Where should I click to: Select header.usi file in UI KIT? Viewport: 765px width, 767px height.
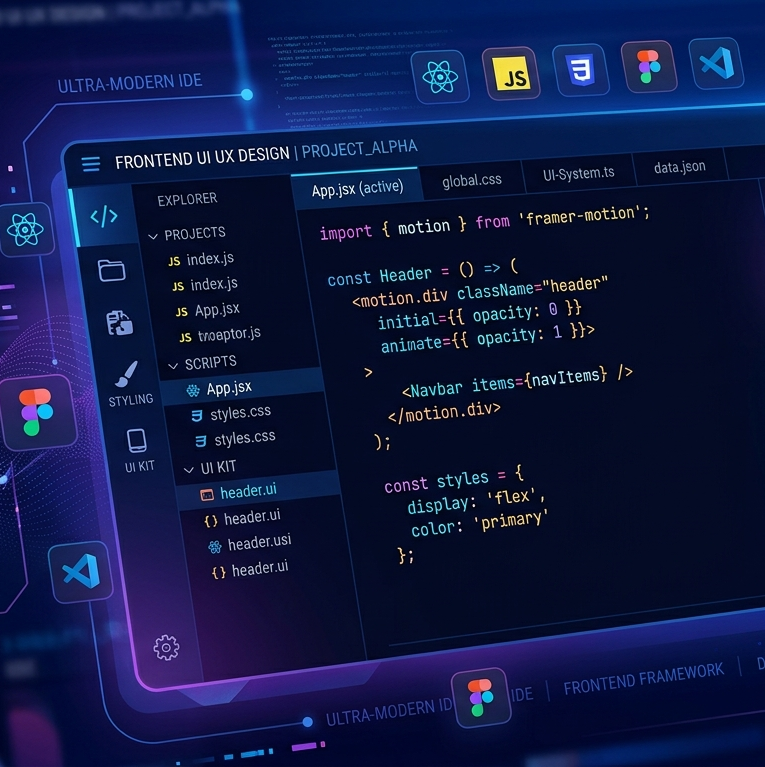[250, 543]
